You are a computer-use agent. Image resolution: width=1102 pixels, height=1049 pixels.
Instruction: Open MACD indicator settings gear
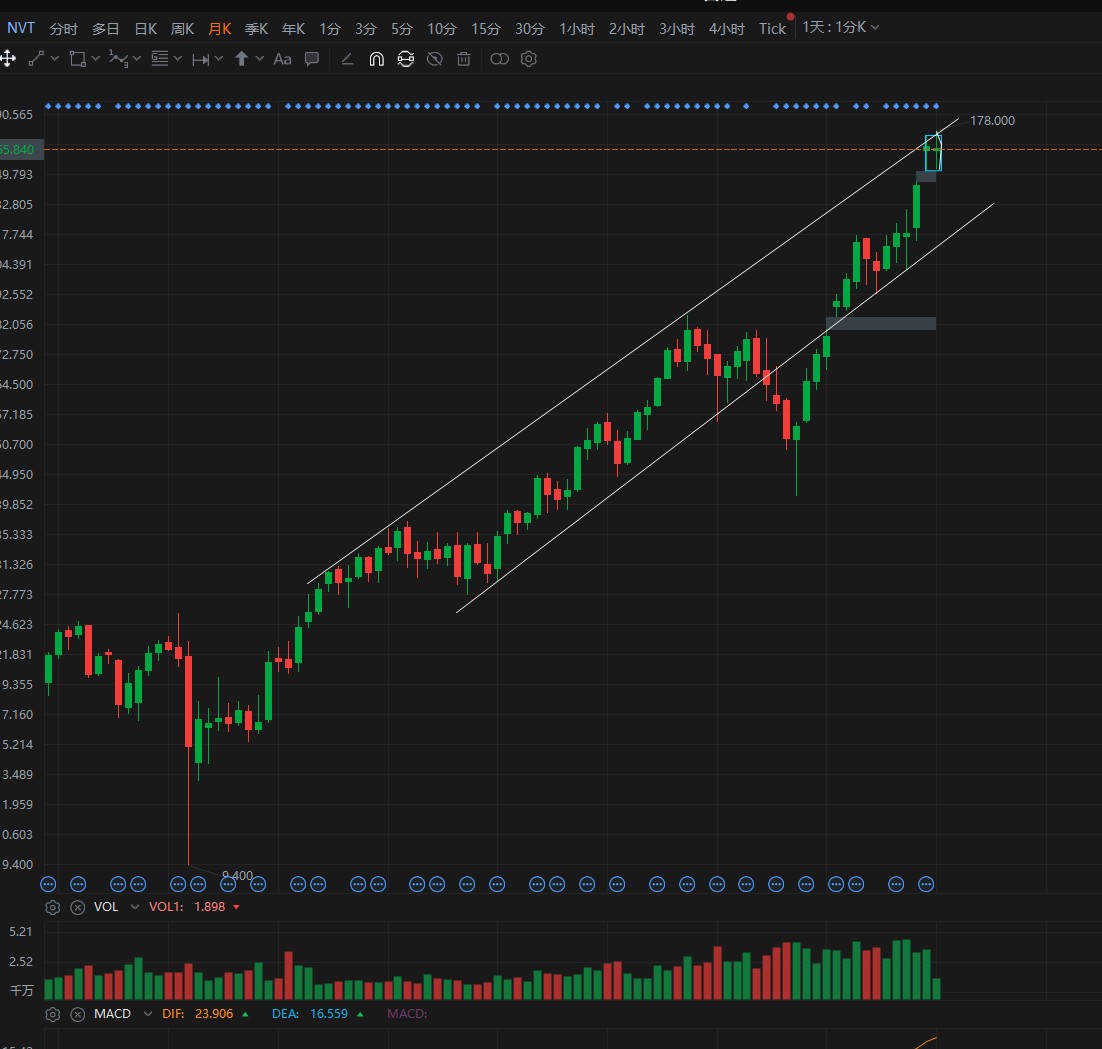coord(53,1014)
